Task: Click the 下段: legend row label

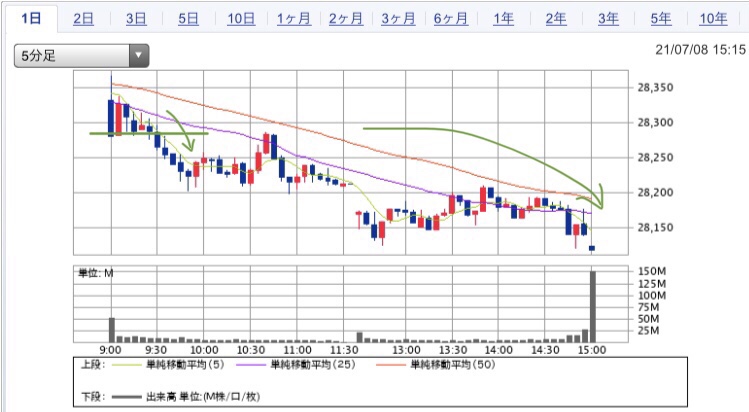Action: [x=93, y=397]
